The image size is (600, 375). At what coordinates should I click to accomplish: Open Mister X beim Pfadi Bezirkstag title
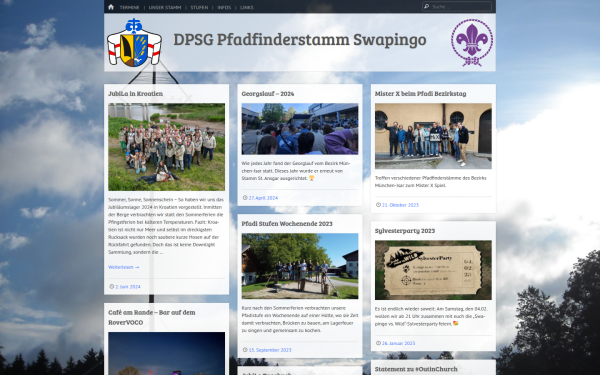(421, 93)
